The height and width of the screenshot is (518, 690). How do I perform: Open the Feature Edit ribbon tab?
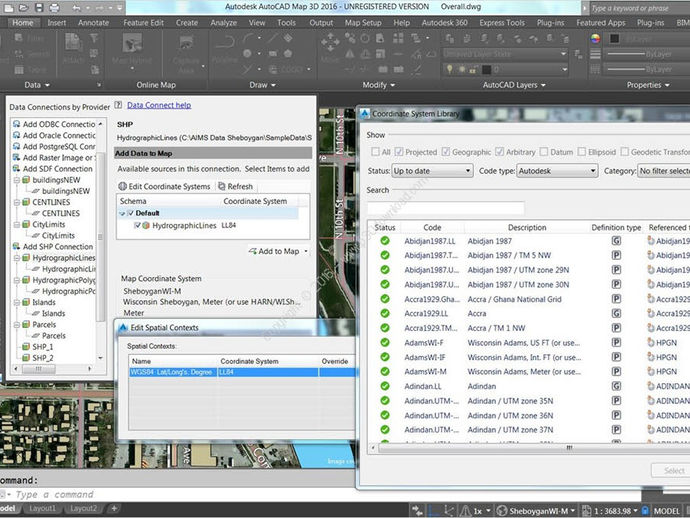pyautogui.click(x=143, y=22)
